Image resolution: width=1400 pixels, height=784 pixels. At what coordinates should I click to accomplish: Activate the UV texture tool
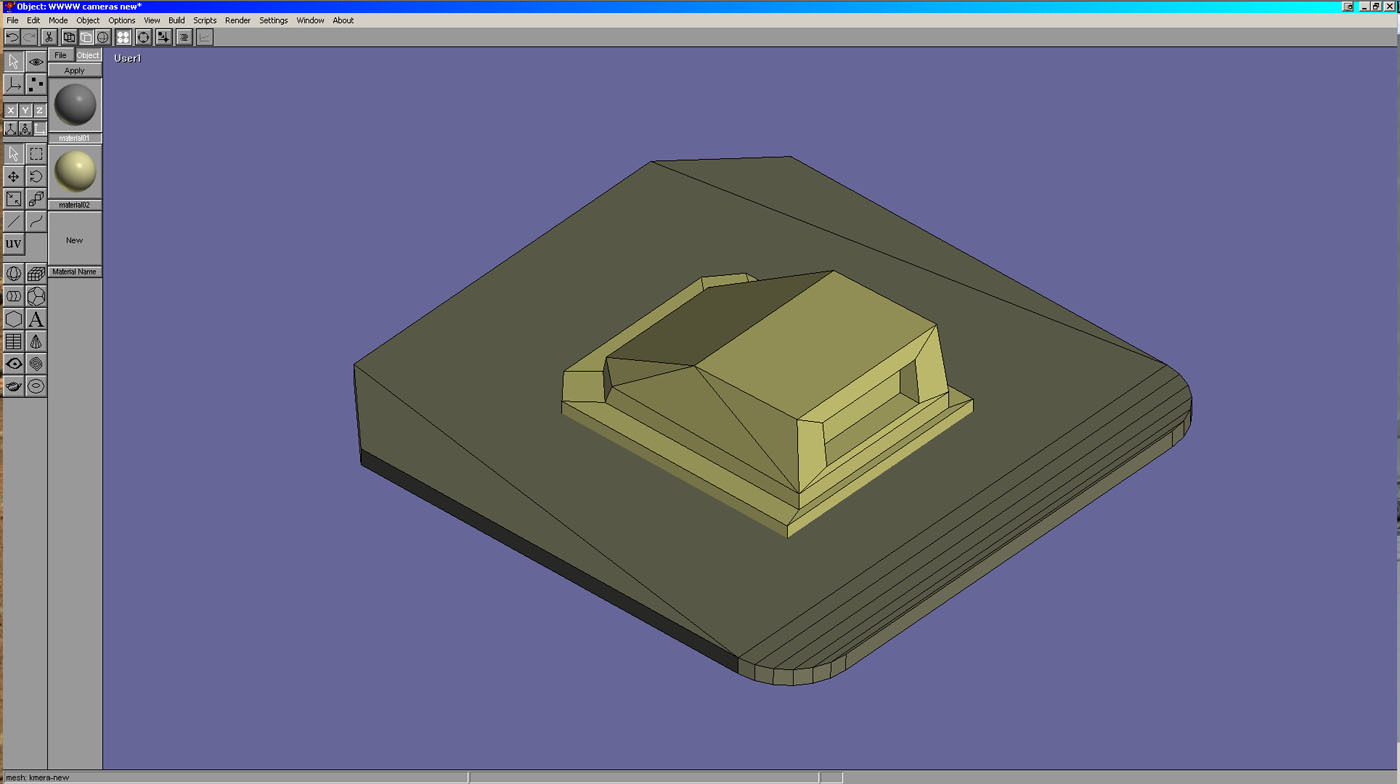(x=13, y=244)
